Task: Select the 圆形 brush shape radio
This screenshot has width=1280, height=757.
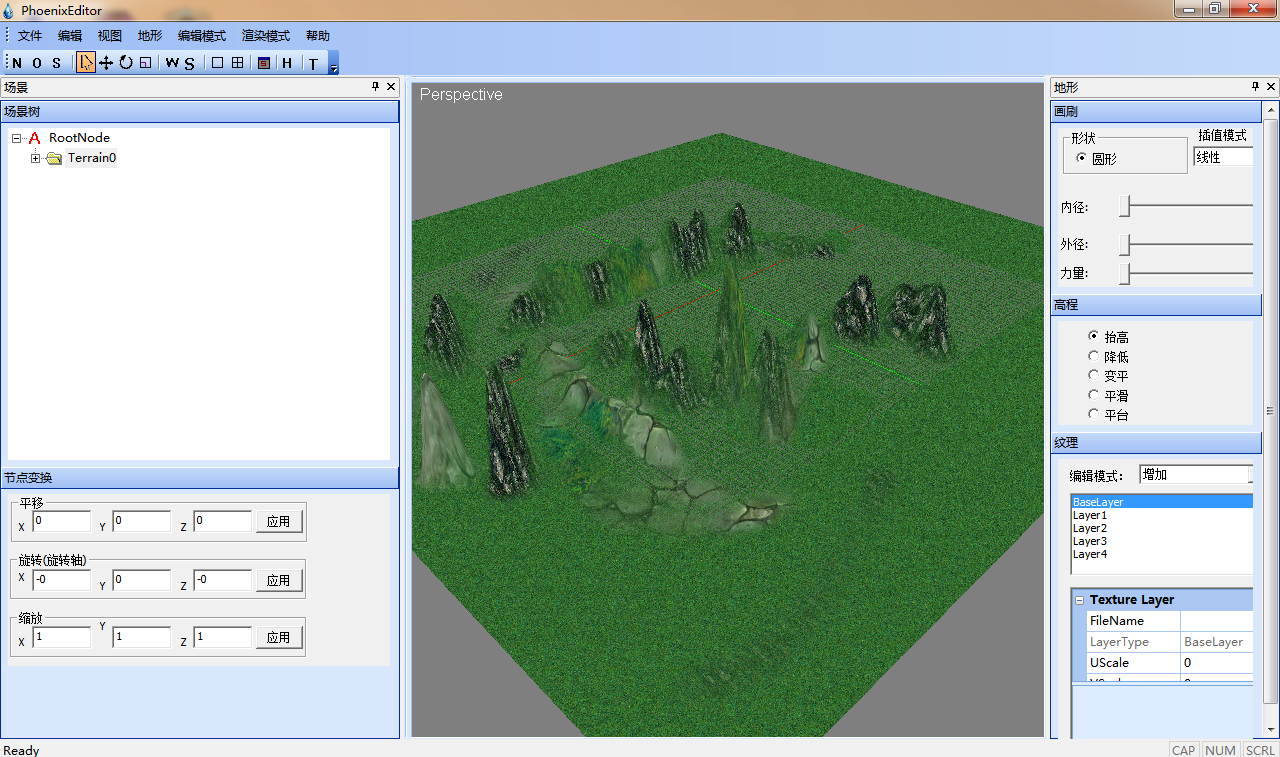Action: click(x=1081, y=158)
